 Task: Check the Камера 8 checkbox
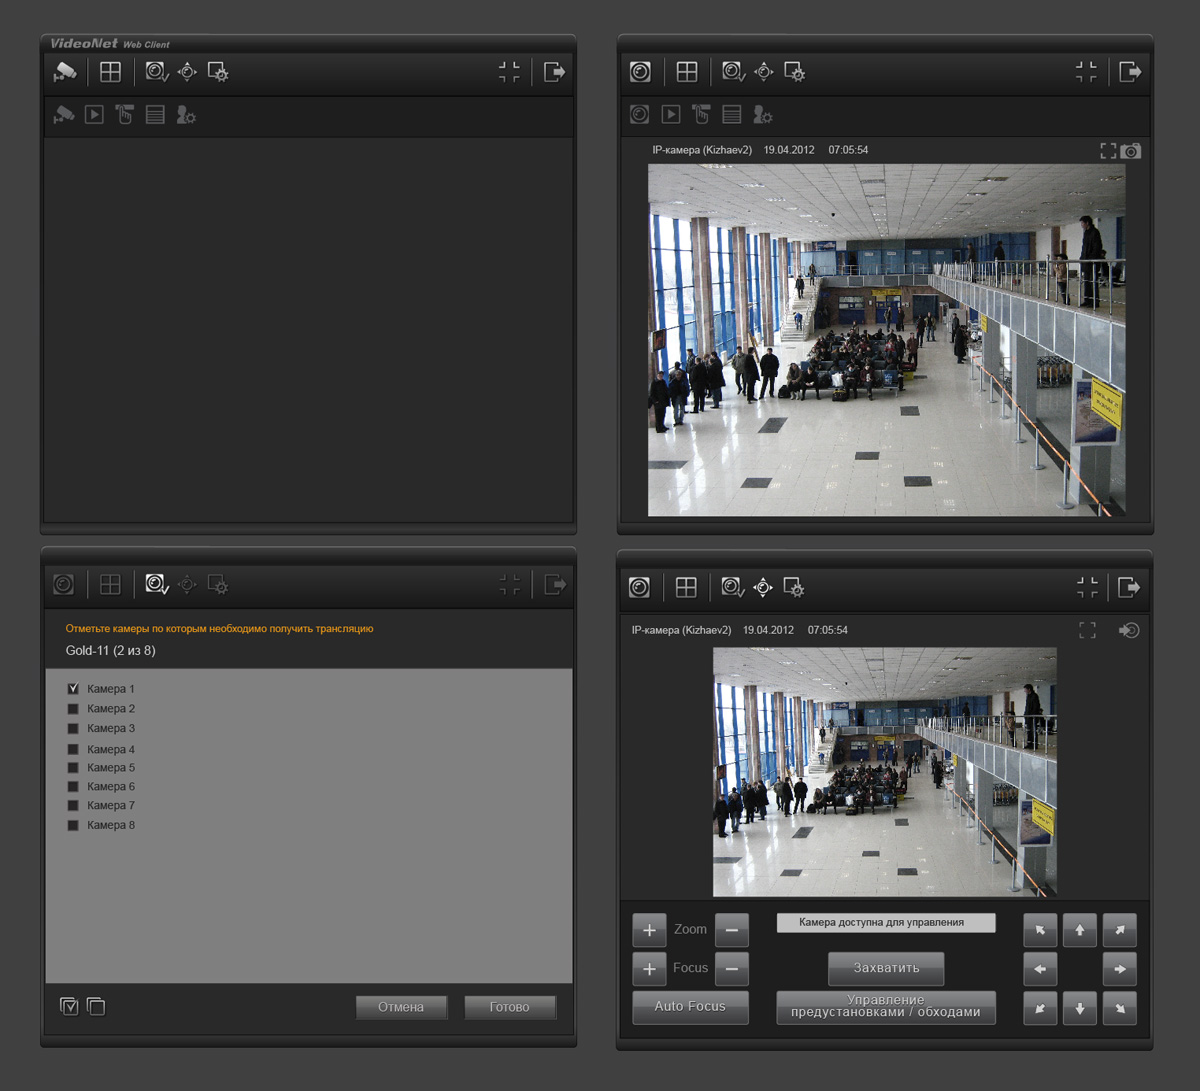point(73,826)
